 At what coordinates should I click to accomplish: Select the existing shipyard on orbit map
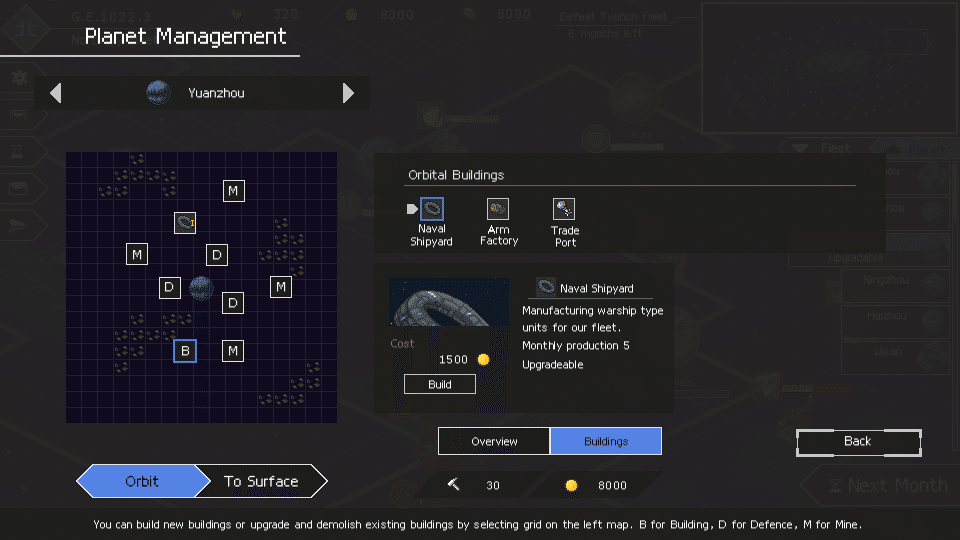pyautogui.click(x=185, y=223)
